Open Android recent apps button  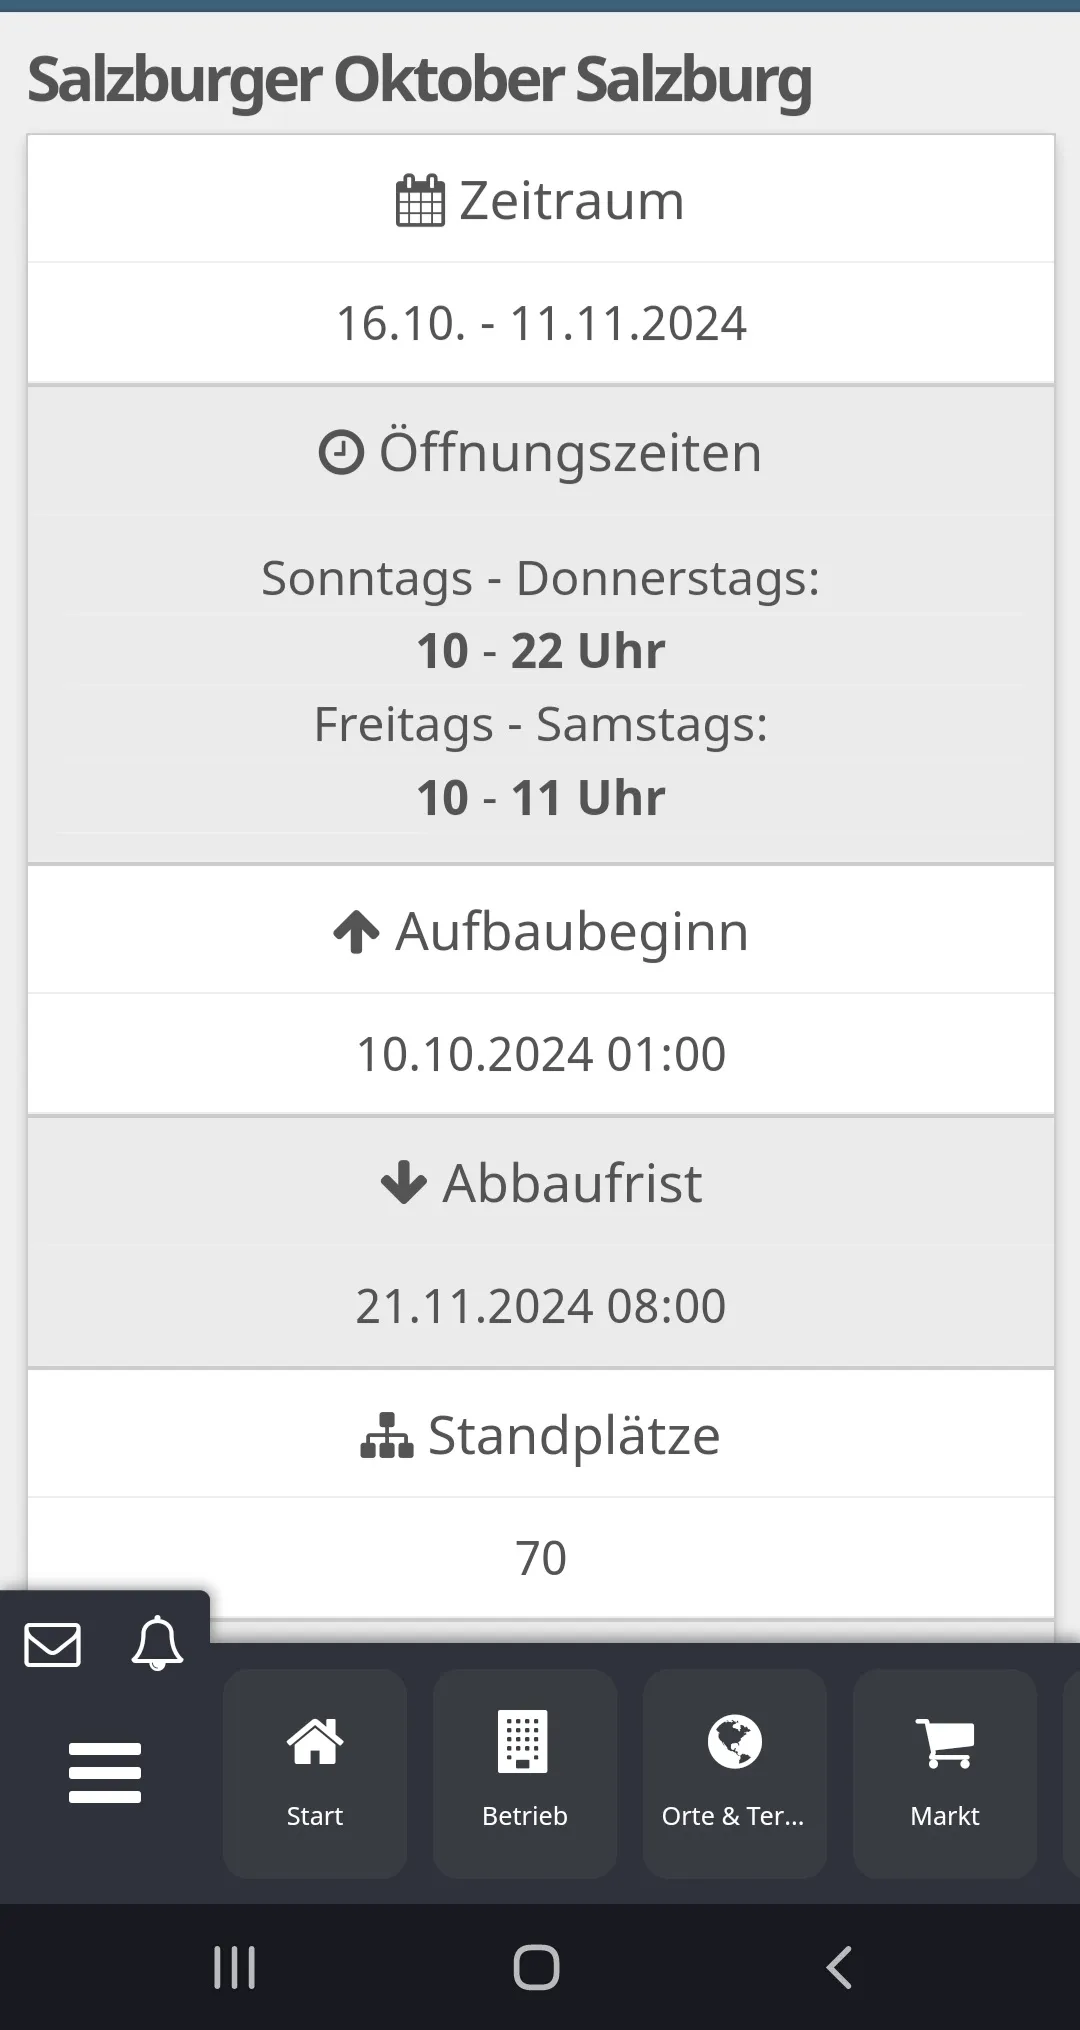[x=235, y=1967]
